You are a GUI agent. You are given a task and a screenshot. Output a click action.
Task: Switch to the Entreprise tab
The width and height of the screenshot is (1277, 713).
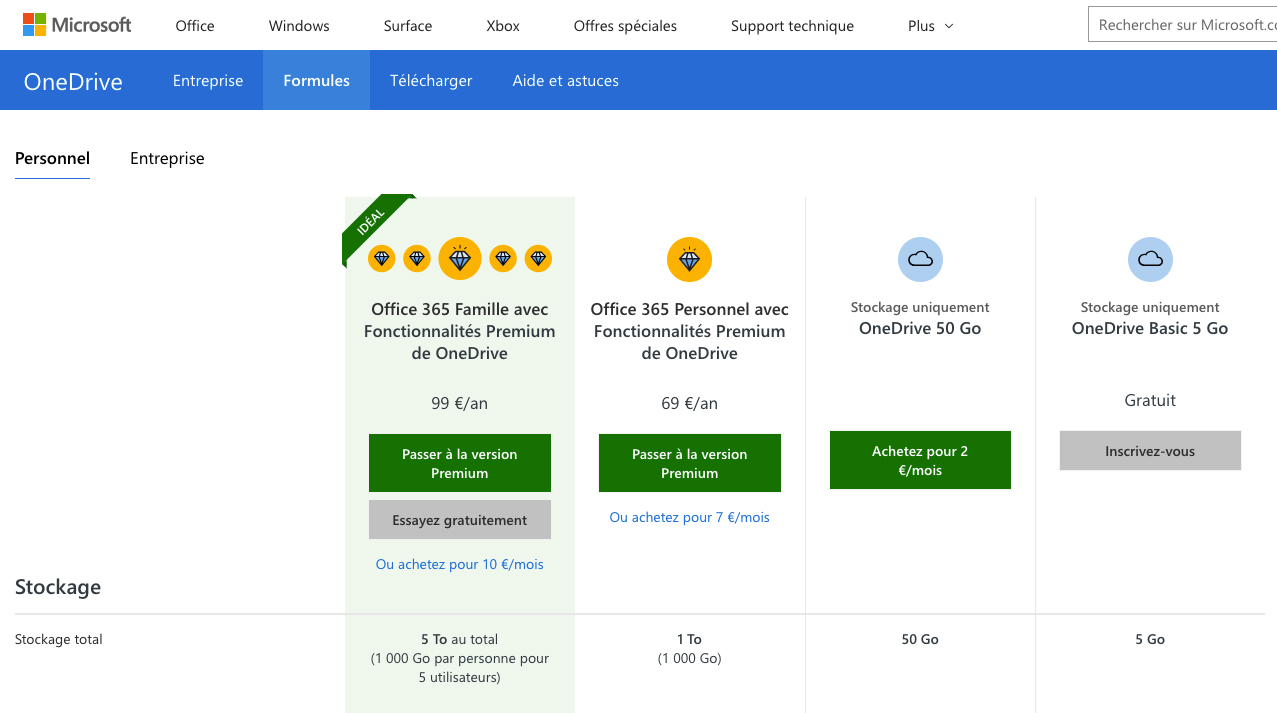tap(167, 158)
